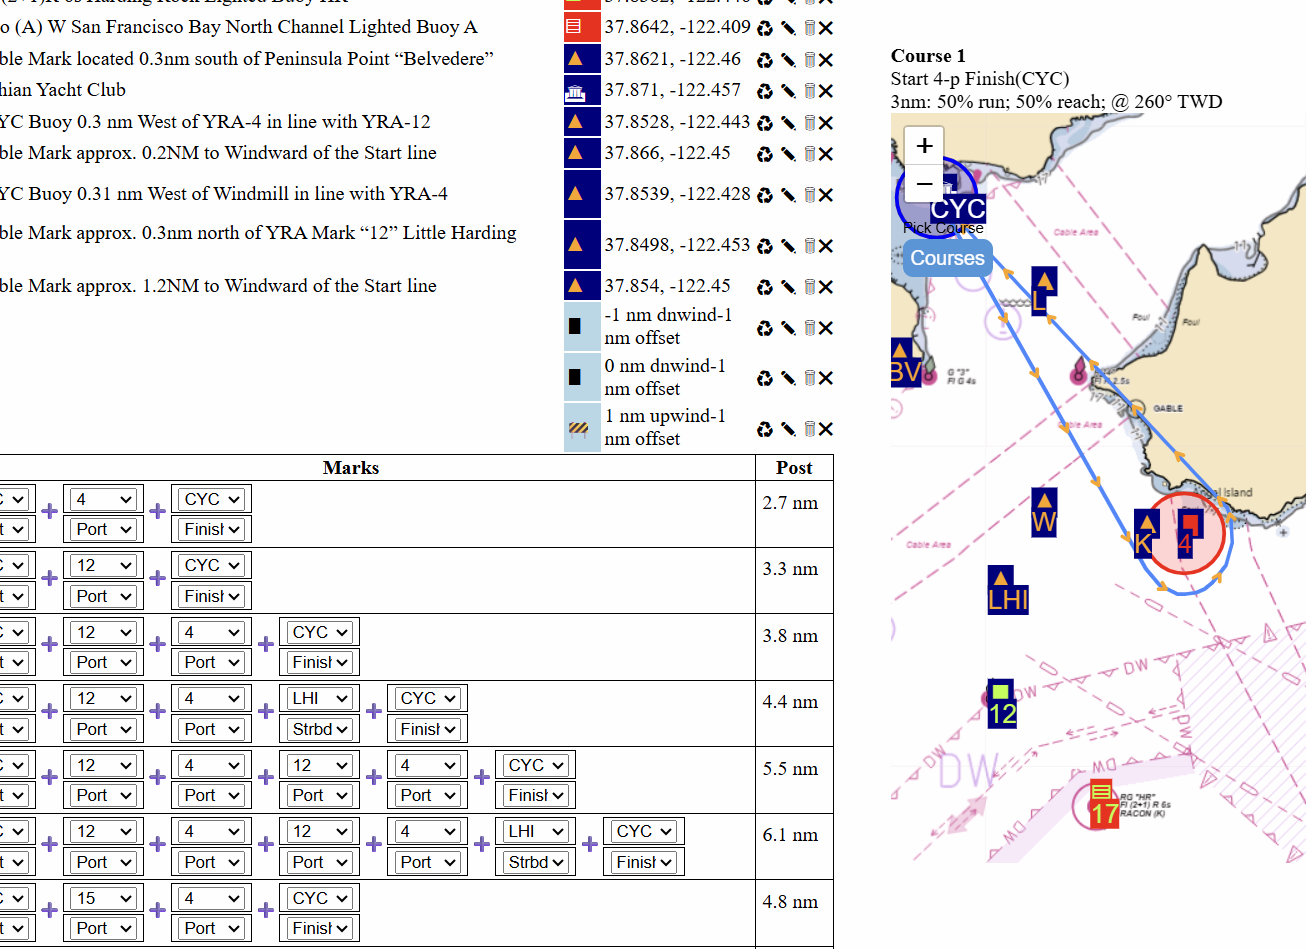The image size is (1306, 949).
Task: Click X icon for '-1 nm dnwind-1 nm offset'
Action: click(x=826, y=328)
